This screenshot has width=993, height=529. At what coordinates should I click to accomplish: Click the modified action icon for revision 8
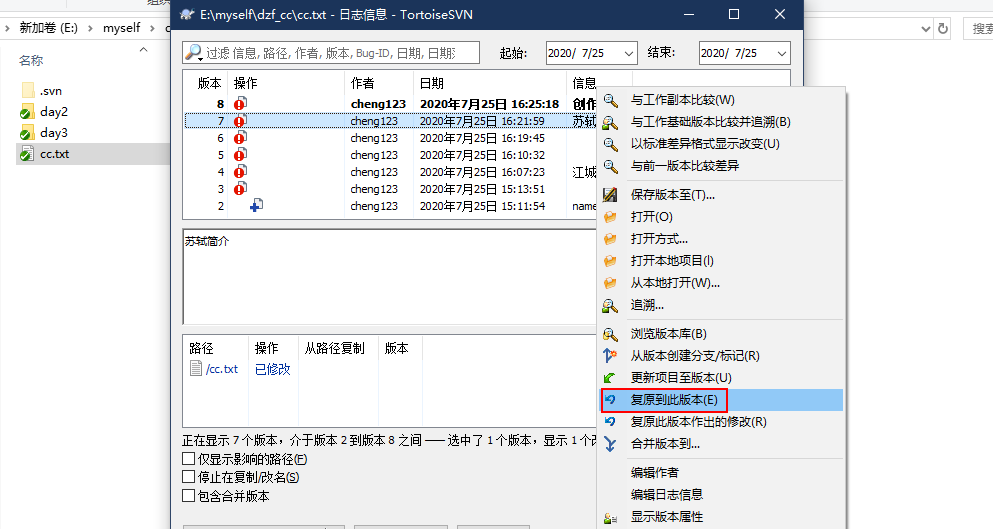tap(240, 104)
